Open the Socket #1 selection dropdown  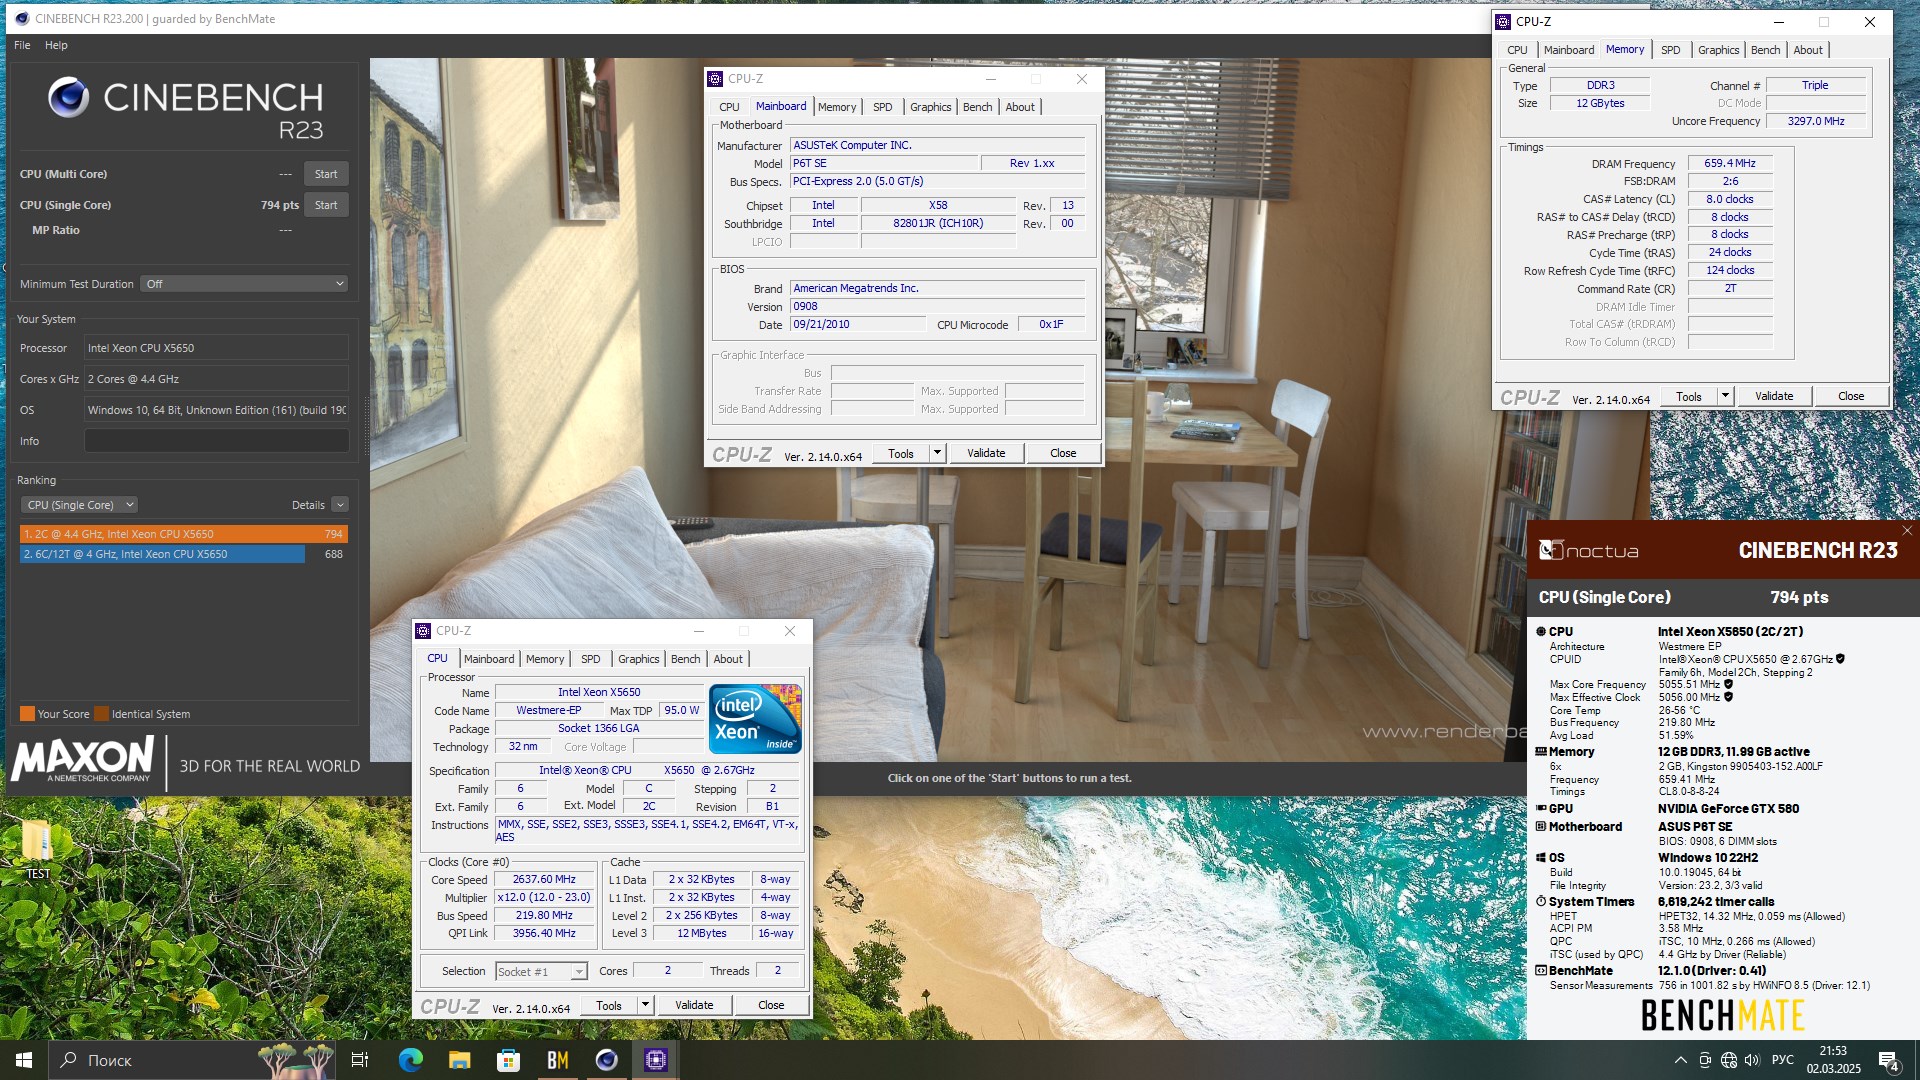click(541, 972)
